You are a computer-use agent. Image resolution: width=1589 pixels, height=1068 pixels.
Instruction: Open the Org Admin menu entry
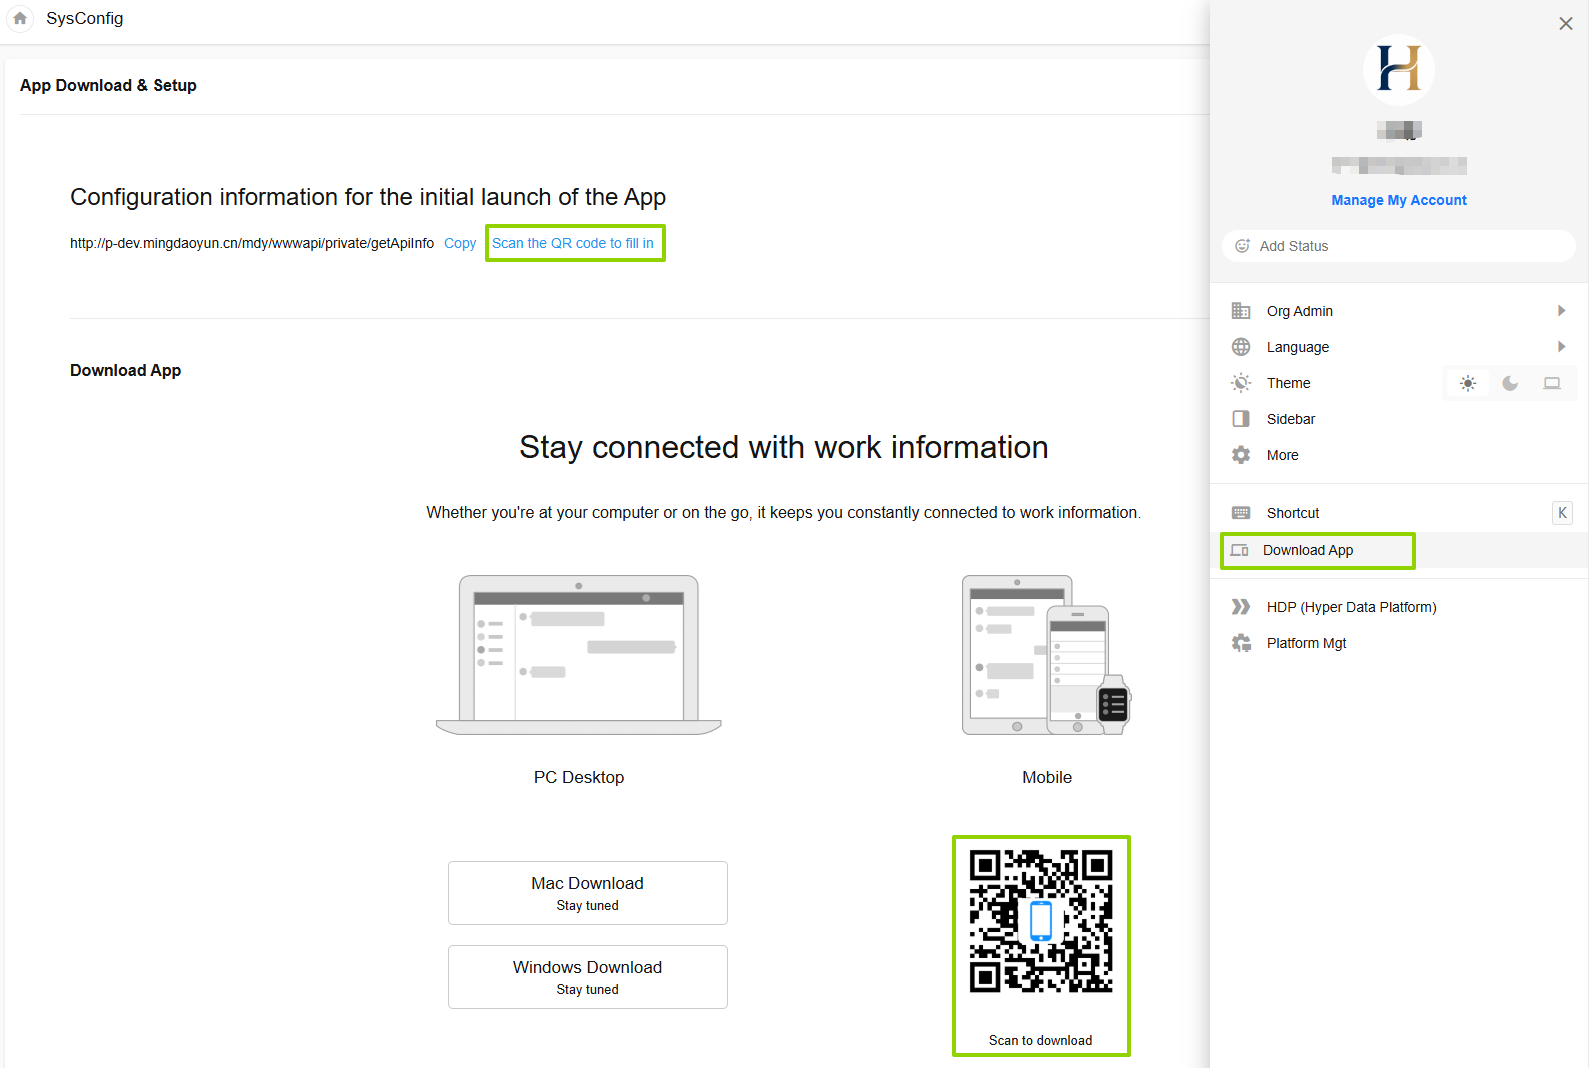(1399, 311)
